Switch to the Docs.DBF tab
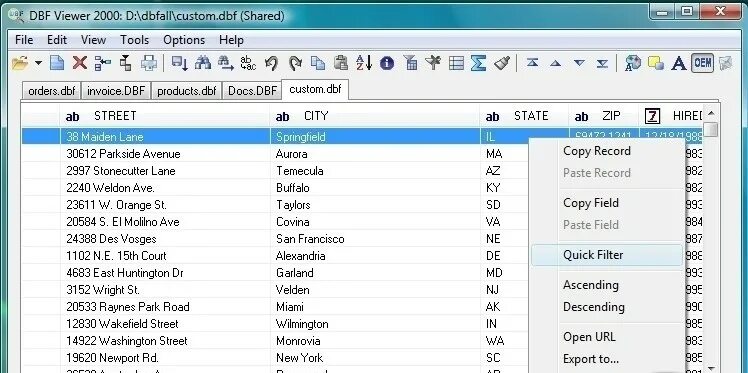Image resolution: width=748 pixels, height=373 pixels. click(x=252, y=91)
